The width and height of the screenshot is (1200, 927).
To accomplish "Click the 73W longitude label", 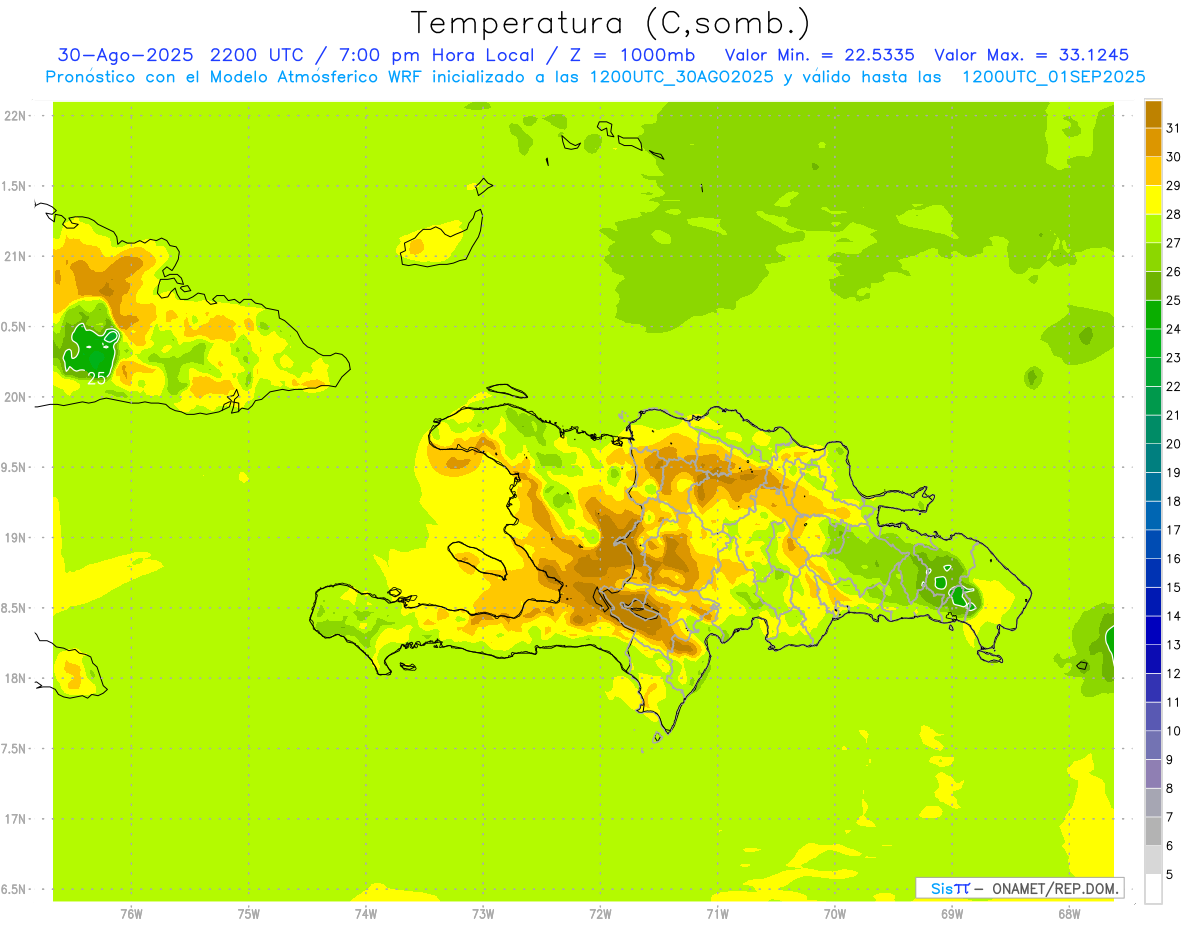I will tap(483, 914).
